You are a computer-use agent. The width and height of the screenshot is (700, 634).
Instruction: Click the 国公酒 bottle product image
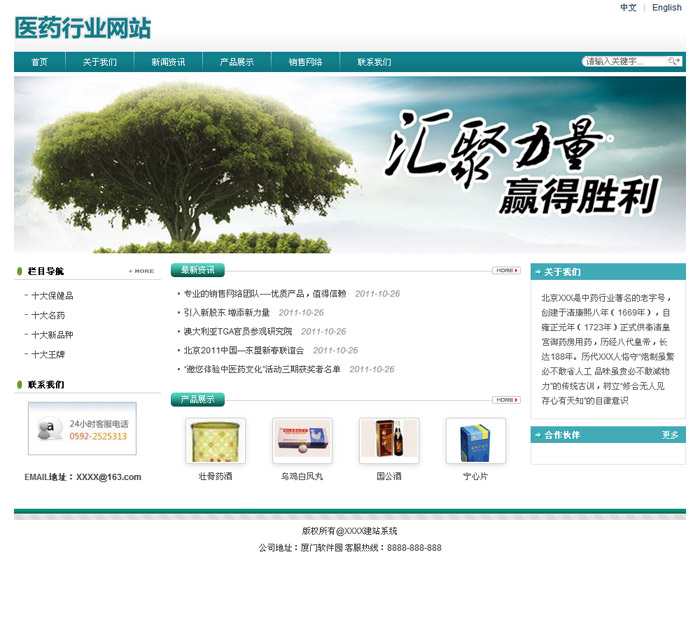pyautogui.click(x=389, y=441)
